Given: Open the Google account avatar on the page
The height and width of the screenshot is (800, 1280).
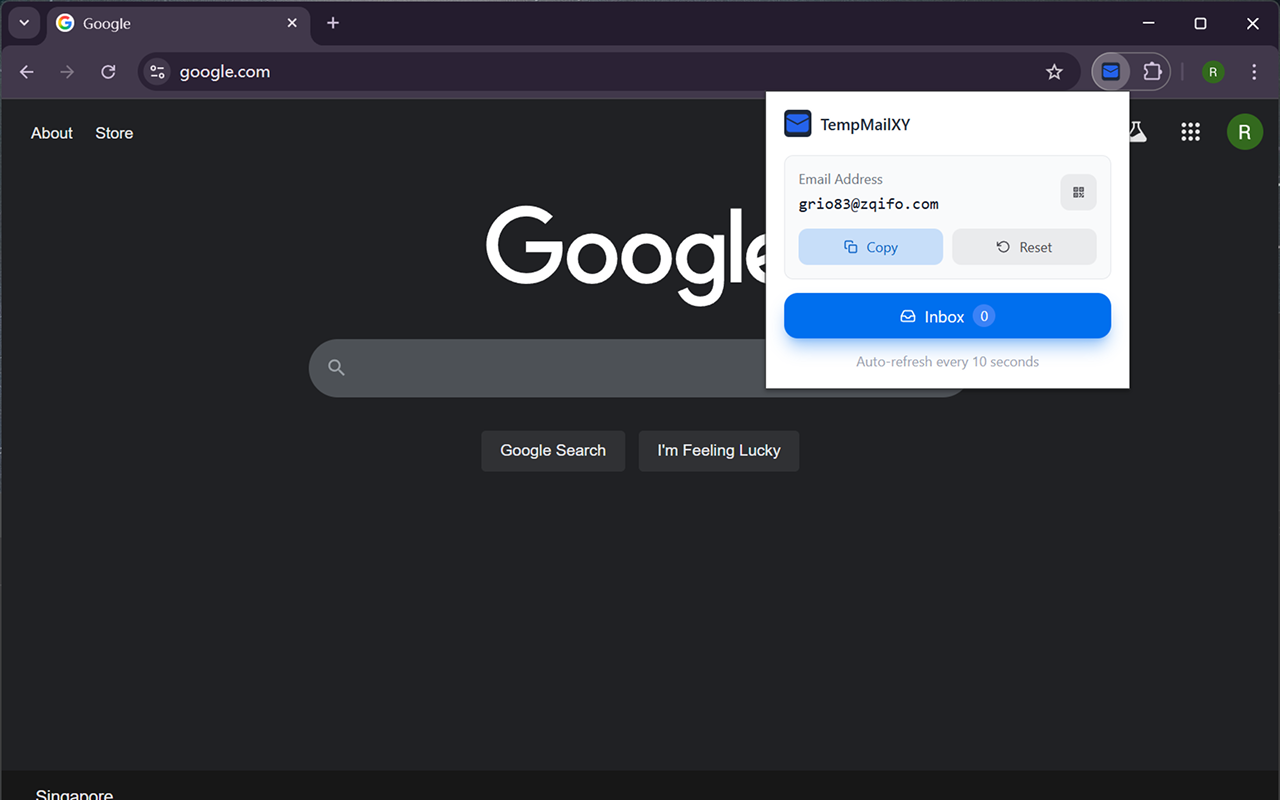Looking at the screenshot, I should click(1244, 132).
